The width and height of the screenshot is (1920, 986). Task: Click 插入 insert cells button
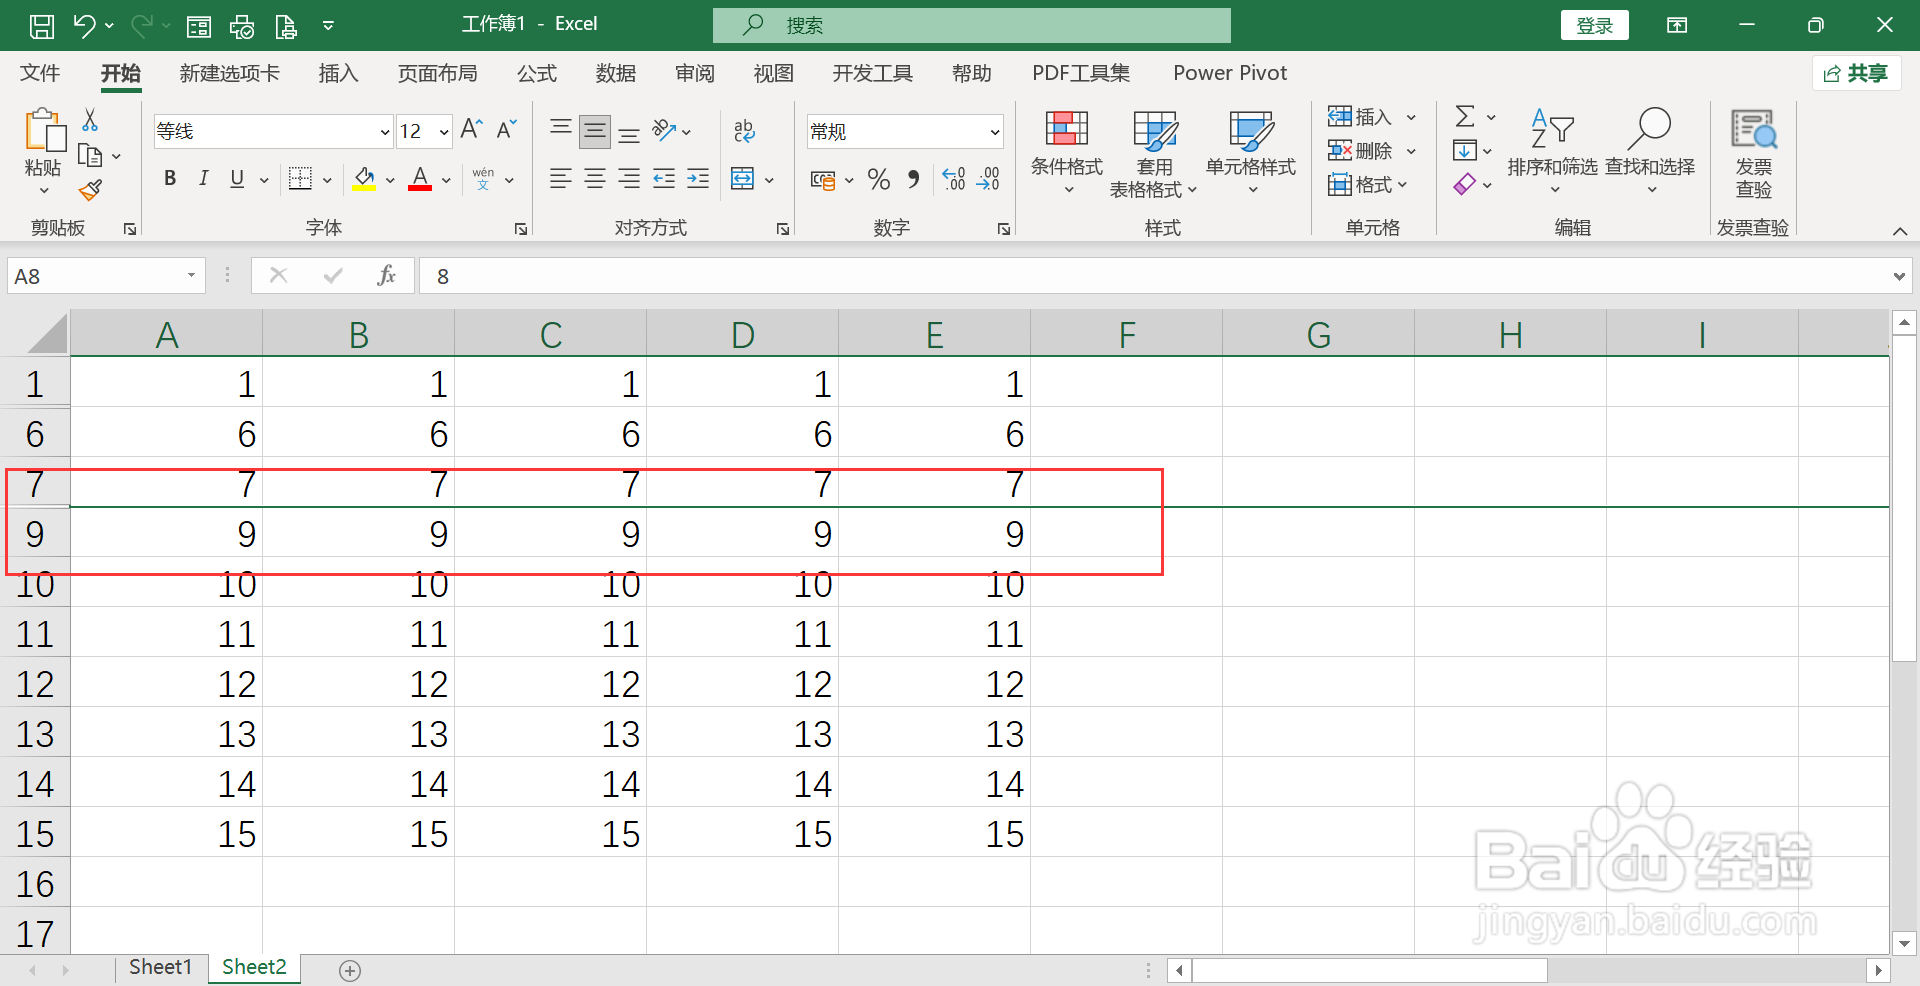pyautogui.click(x=1359, y=117)
